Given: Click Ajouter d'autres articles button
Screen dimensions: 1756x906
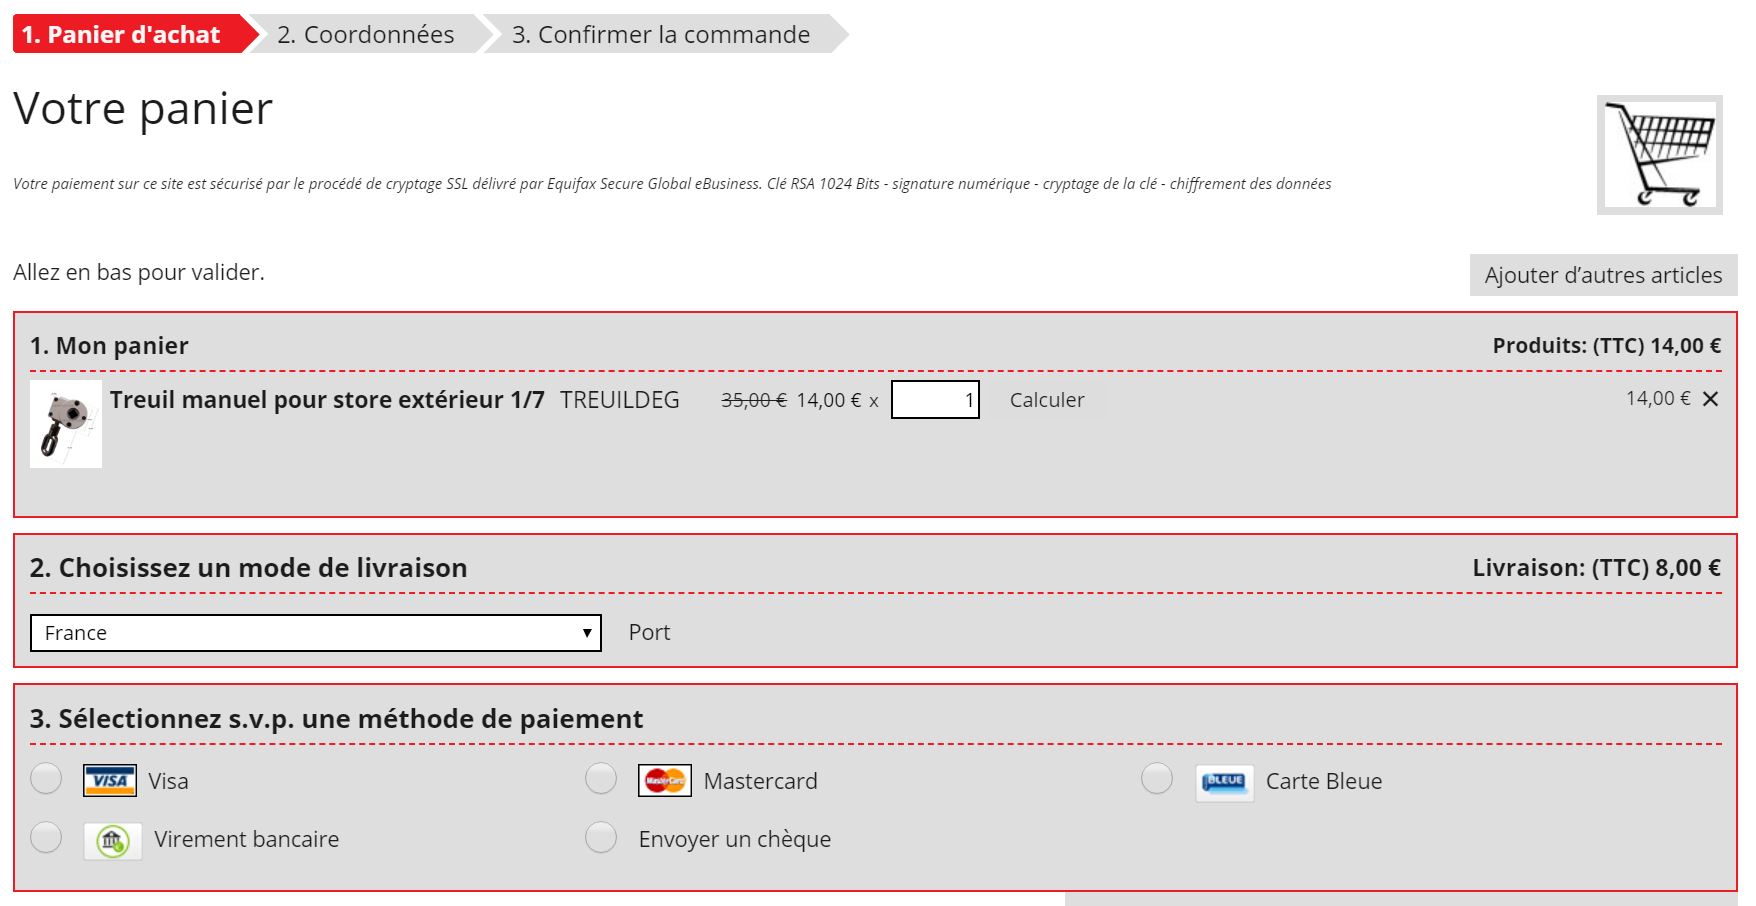Looking at the screenshot, I should pyautogui.click(x=1603, y=275).
